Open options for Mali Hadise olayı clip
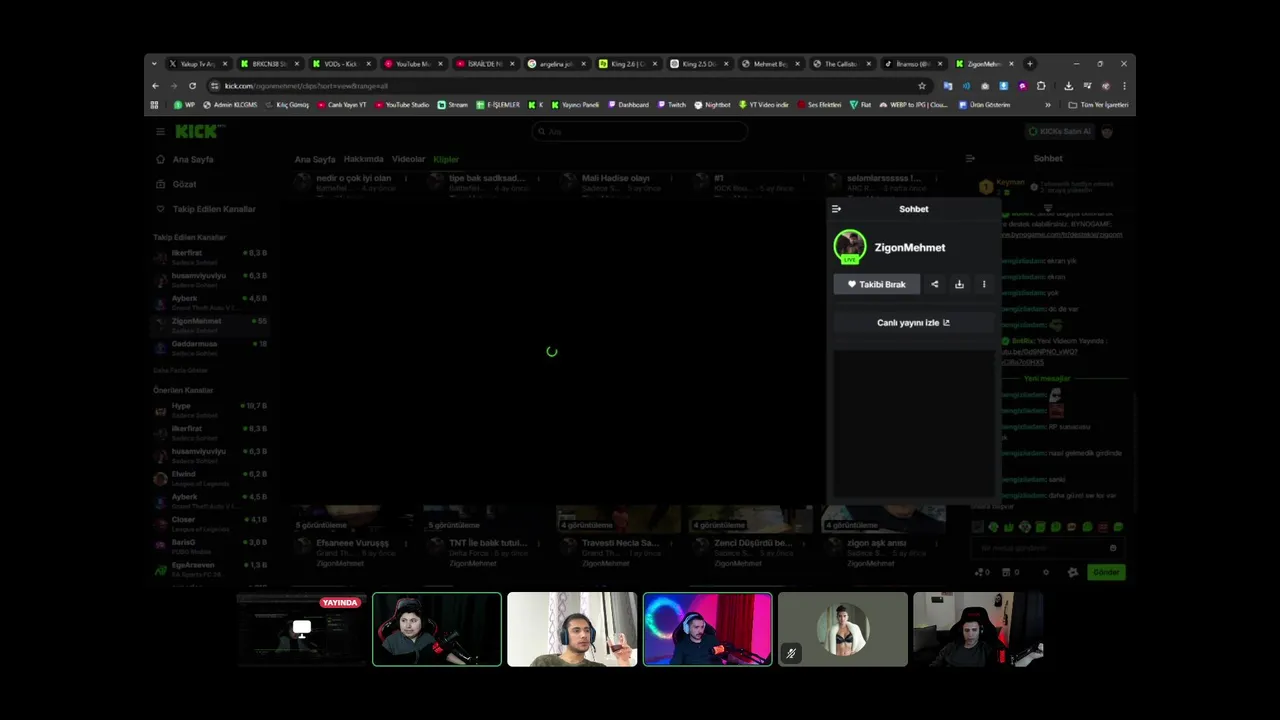The image size is (1280, 720). 671,180
